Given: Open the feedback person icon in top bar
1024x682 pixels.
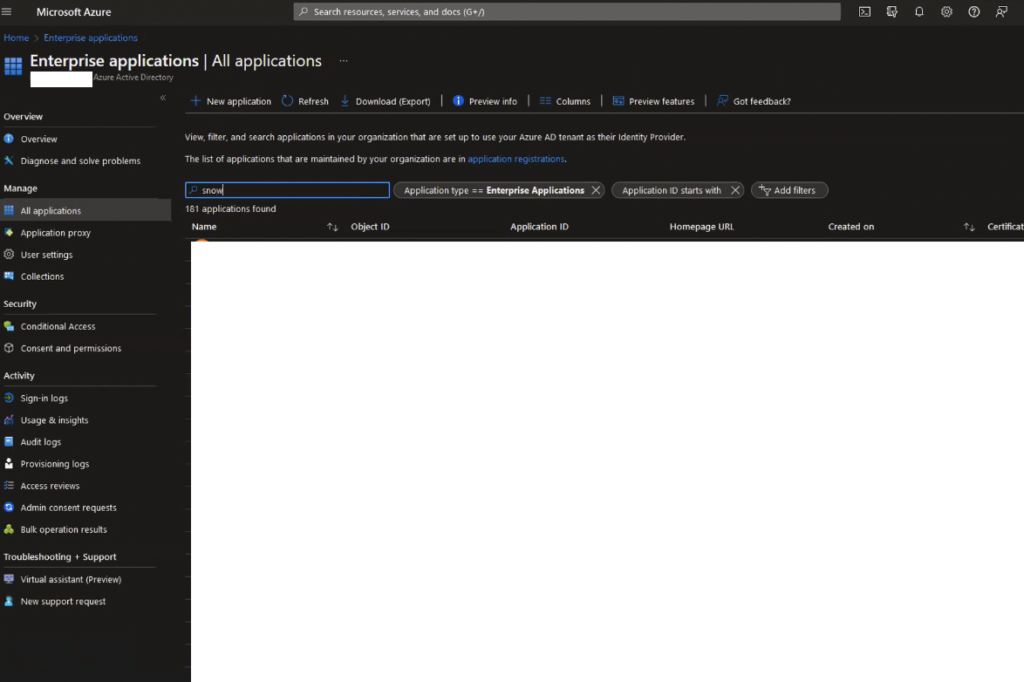Looking at the screenshot, I should (x=1001, y=11).
